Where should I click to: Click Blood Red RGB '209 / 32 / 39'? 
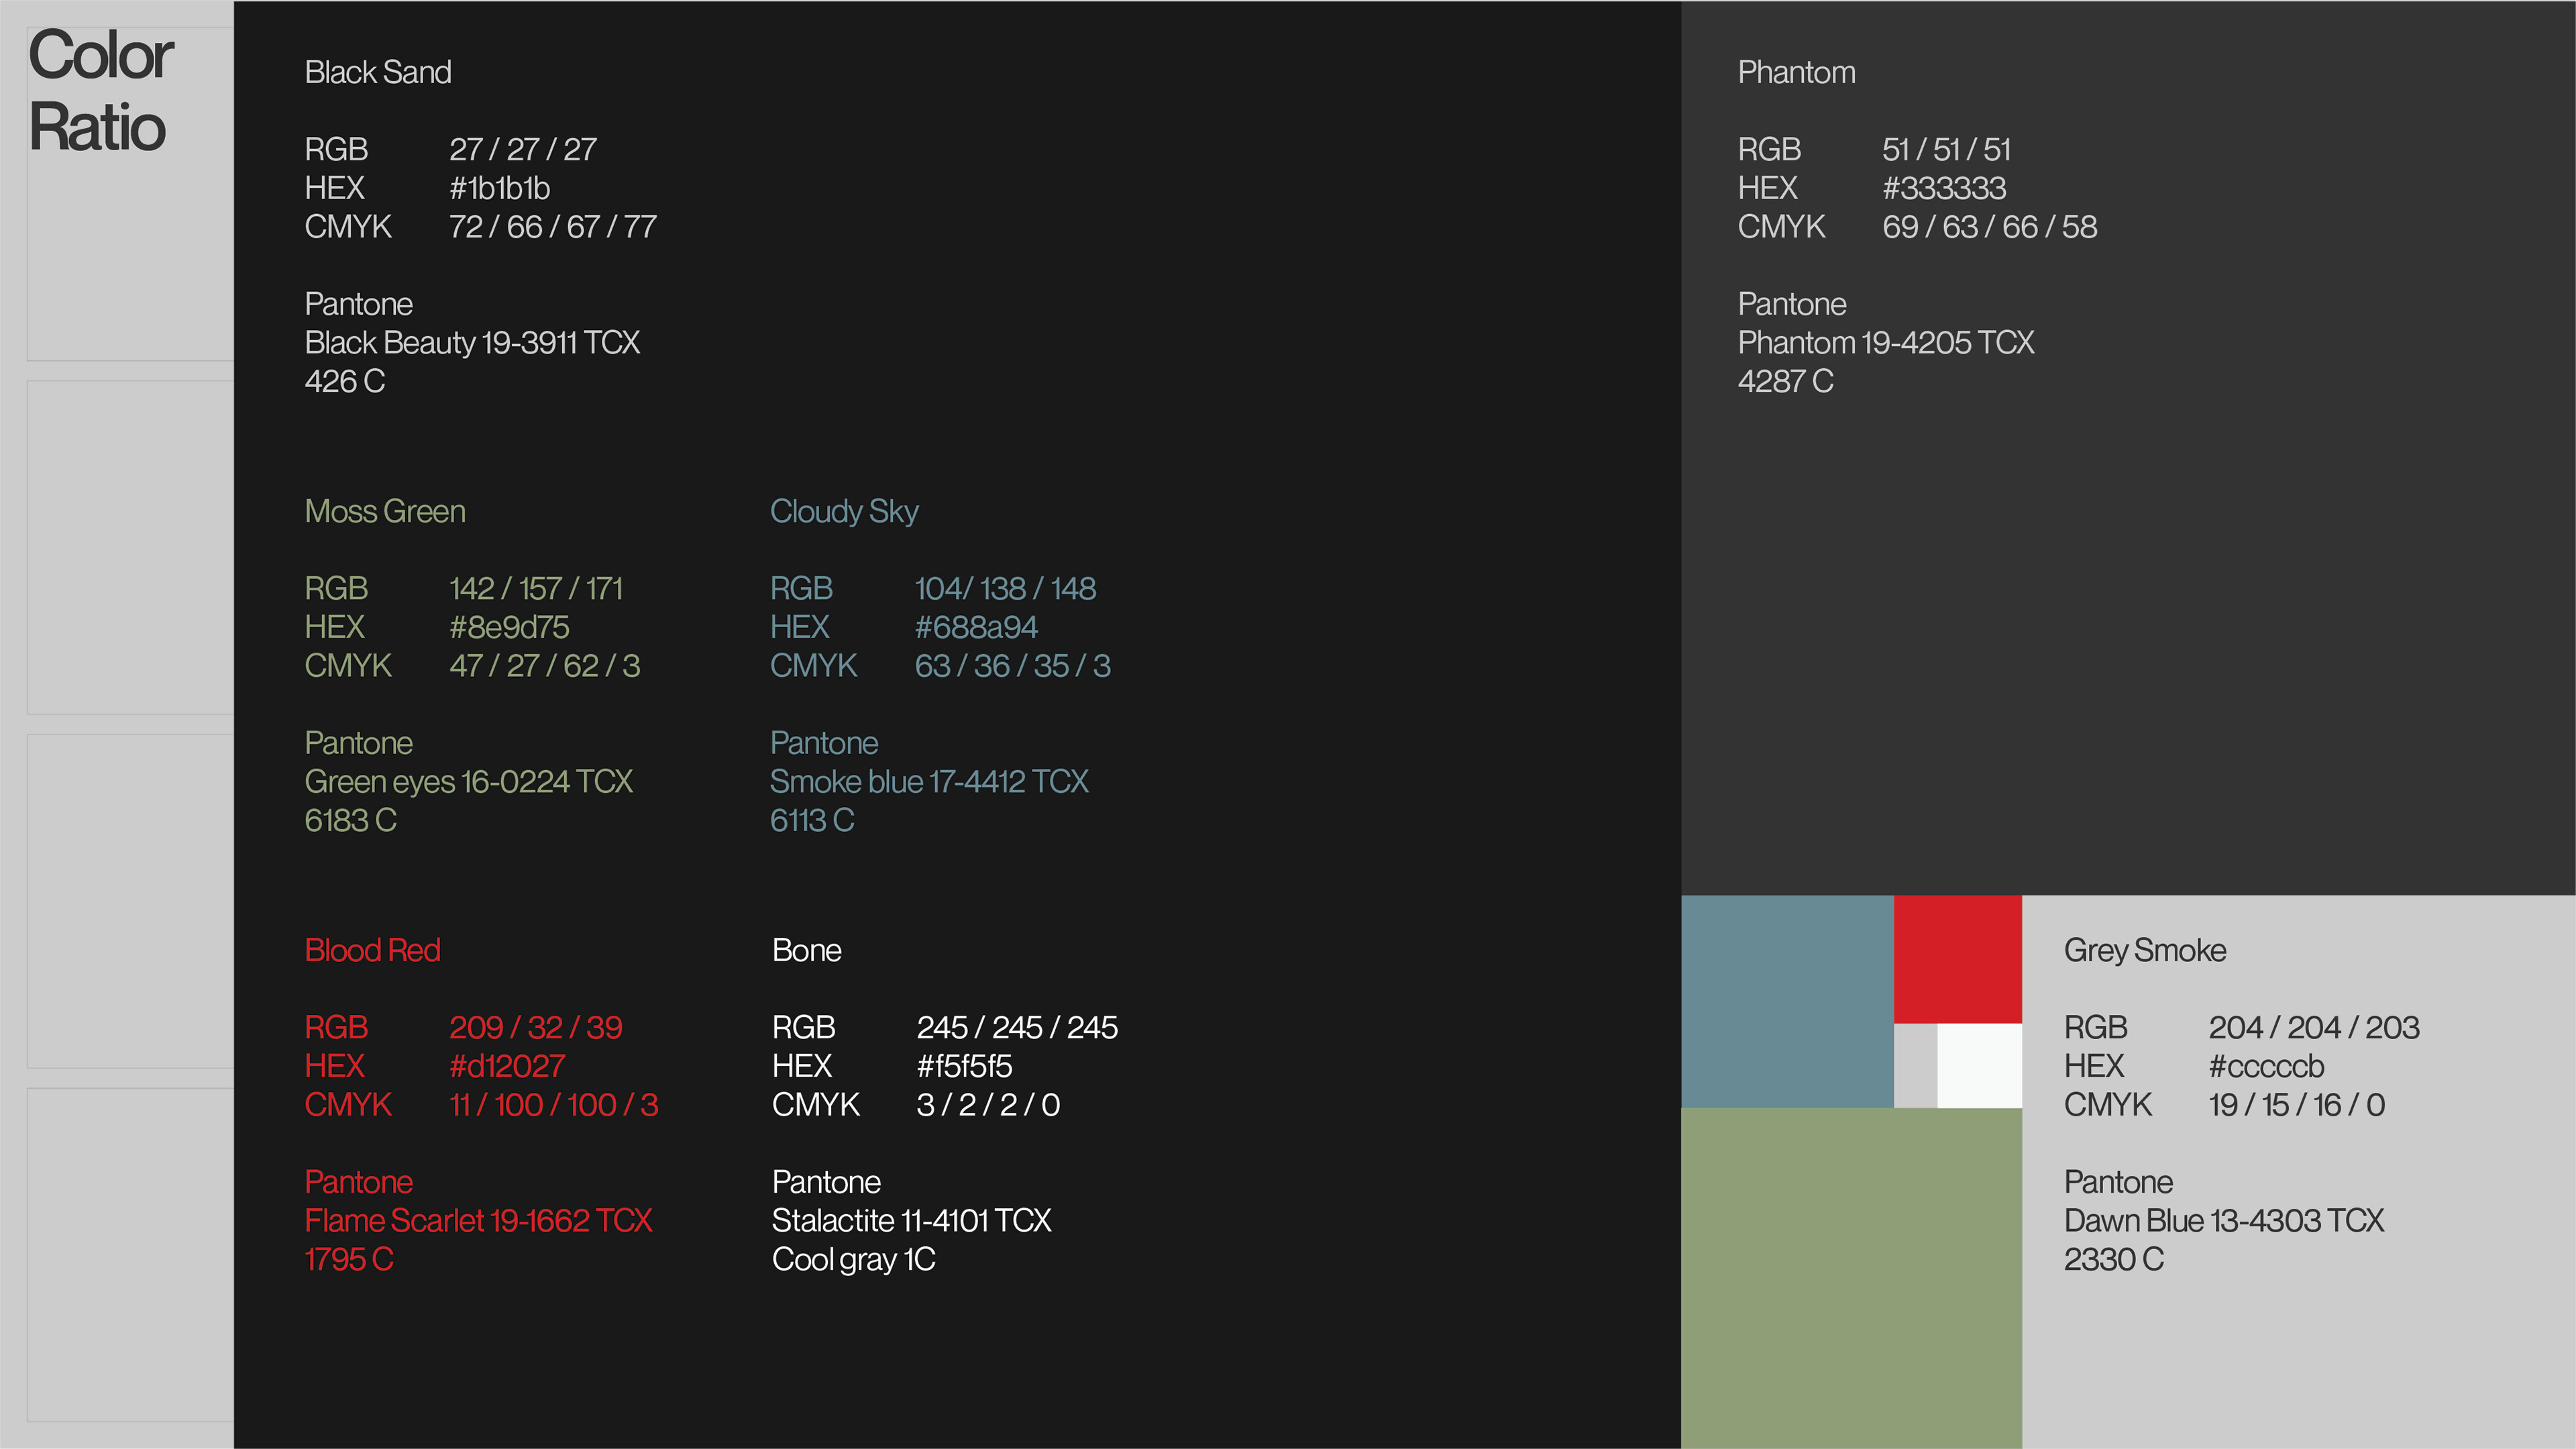536,1027
